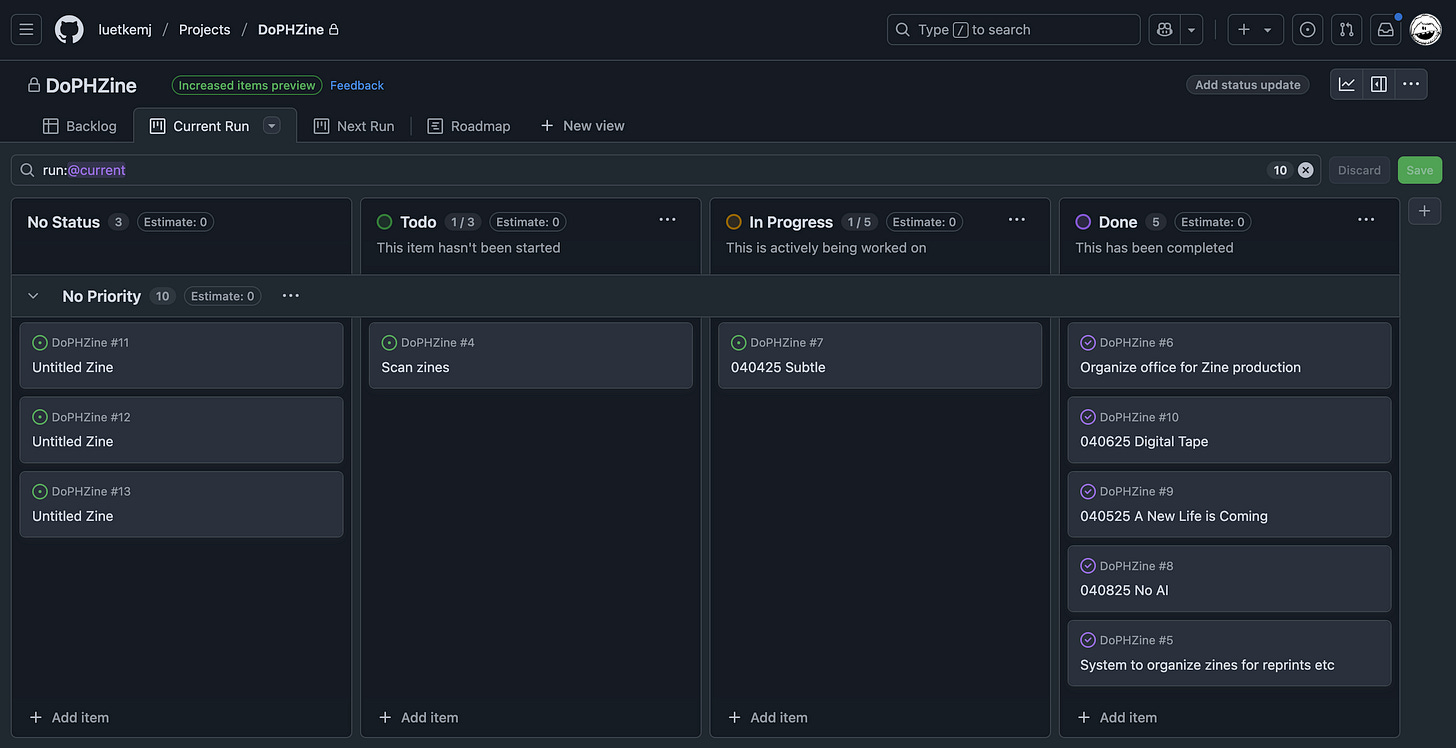Click closed issue icon on DoPHZine #9
This screenshot has width=1456, height=748.
pyautogui.click(x=1088, y=492)
